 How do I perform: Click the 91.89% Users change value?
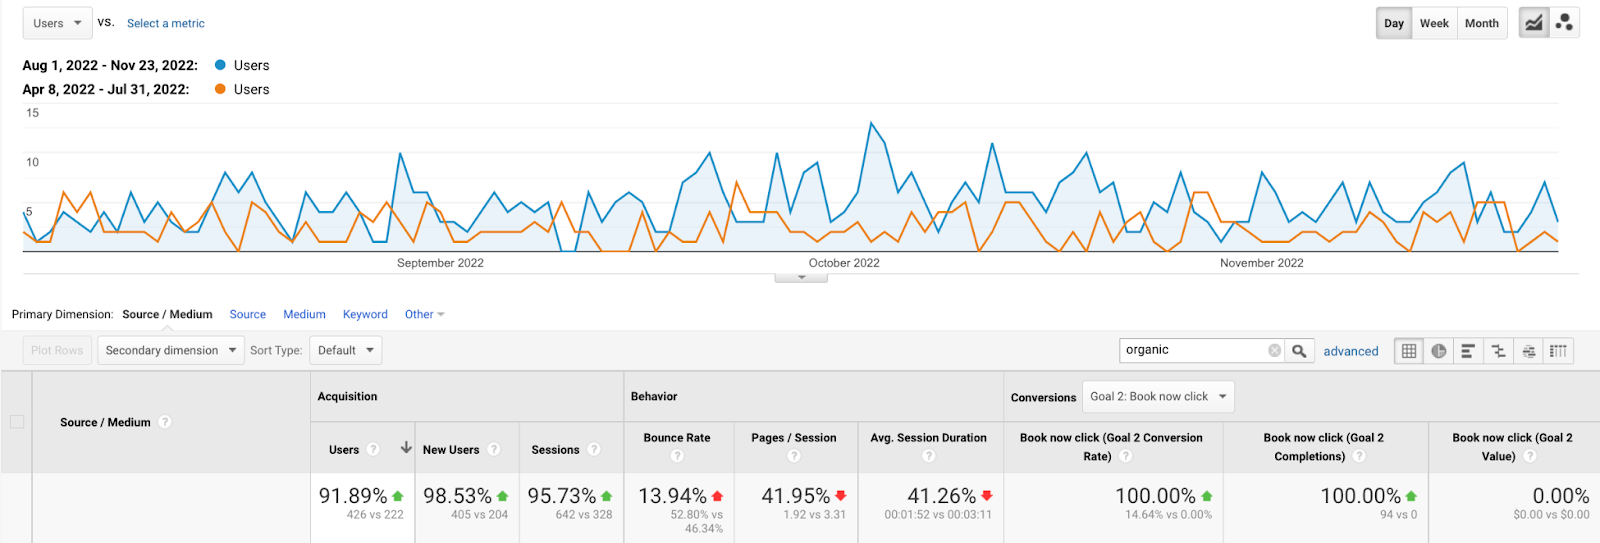point(353,496)
